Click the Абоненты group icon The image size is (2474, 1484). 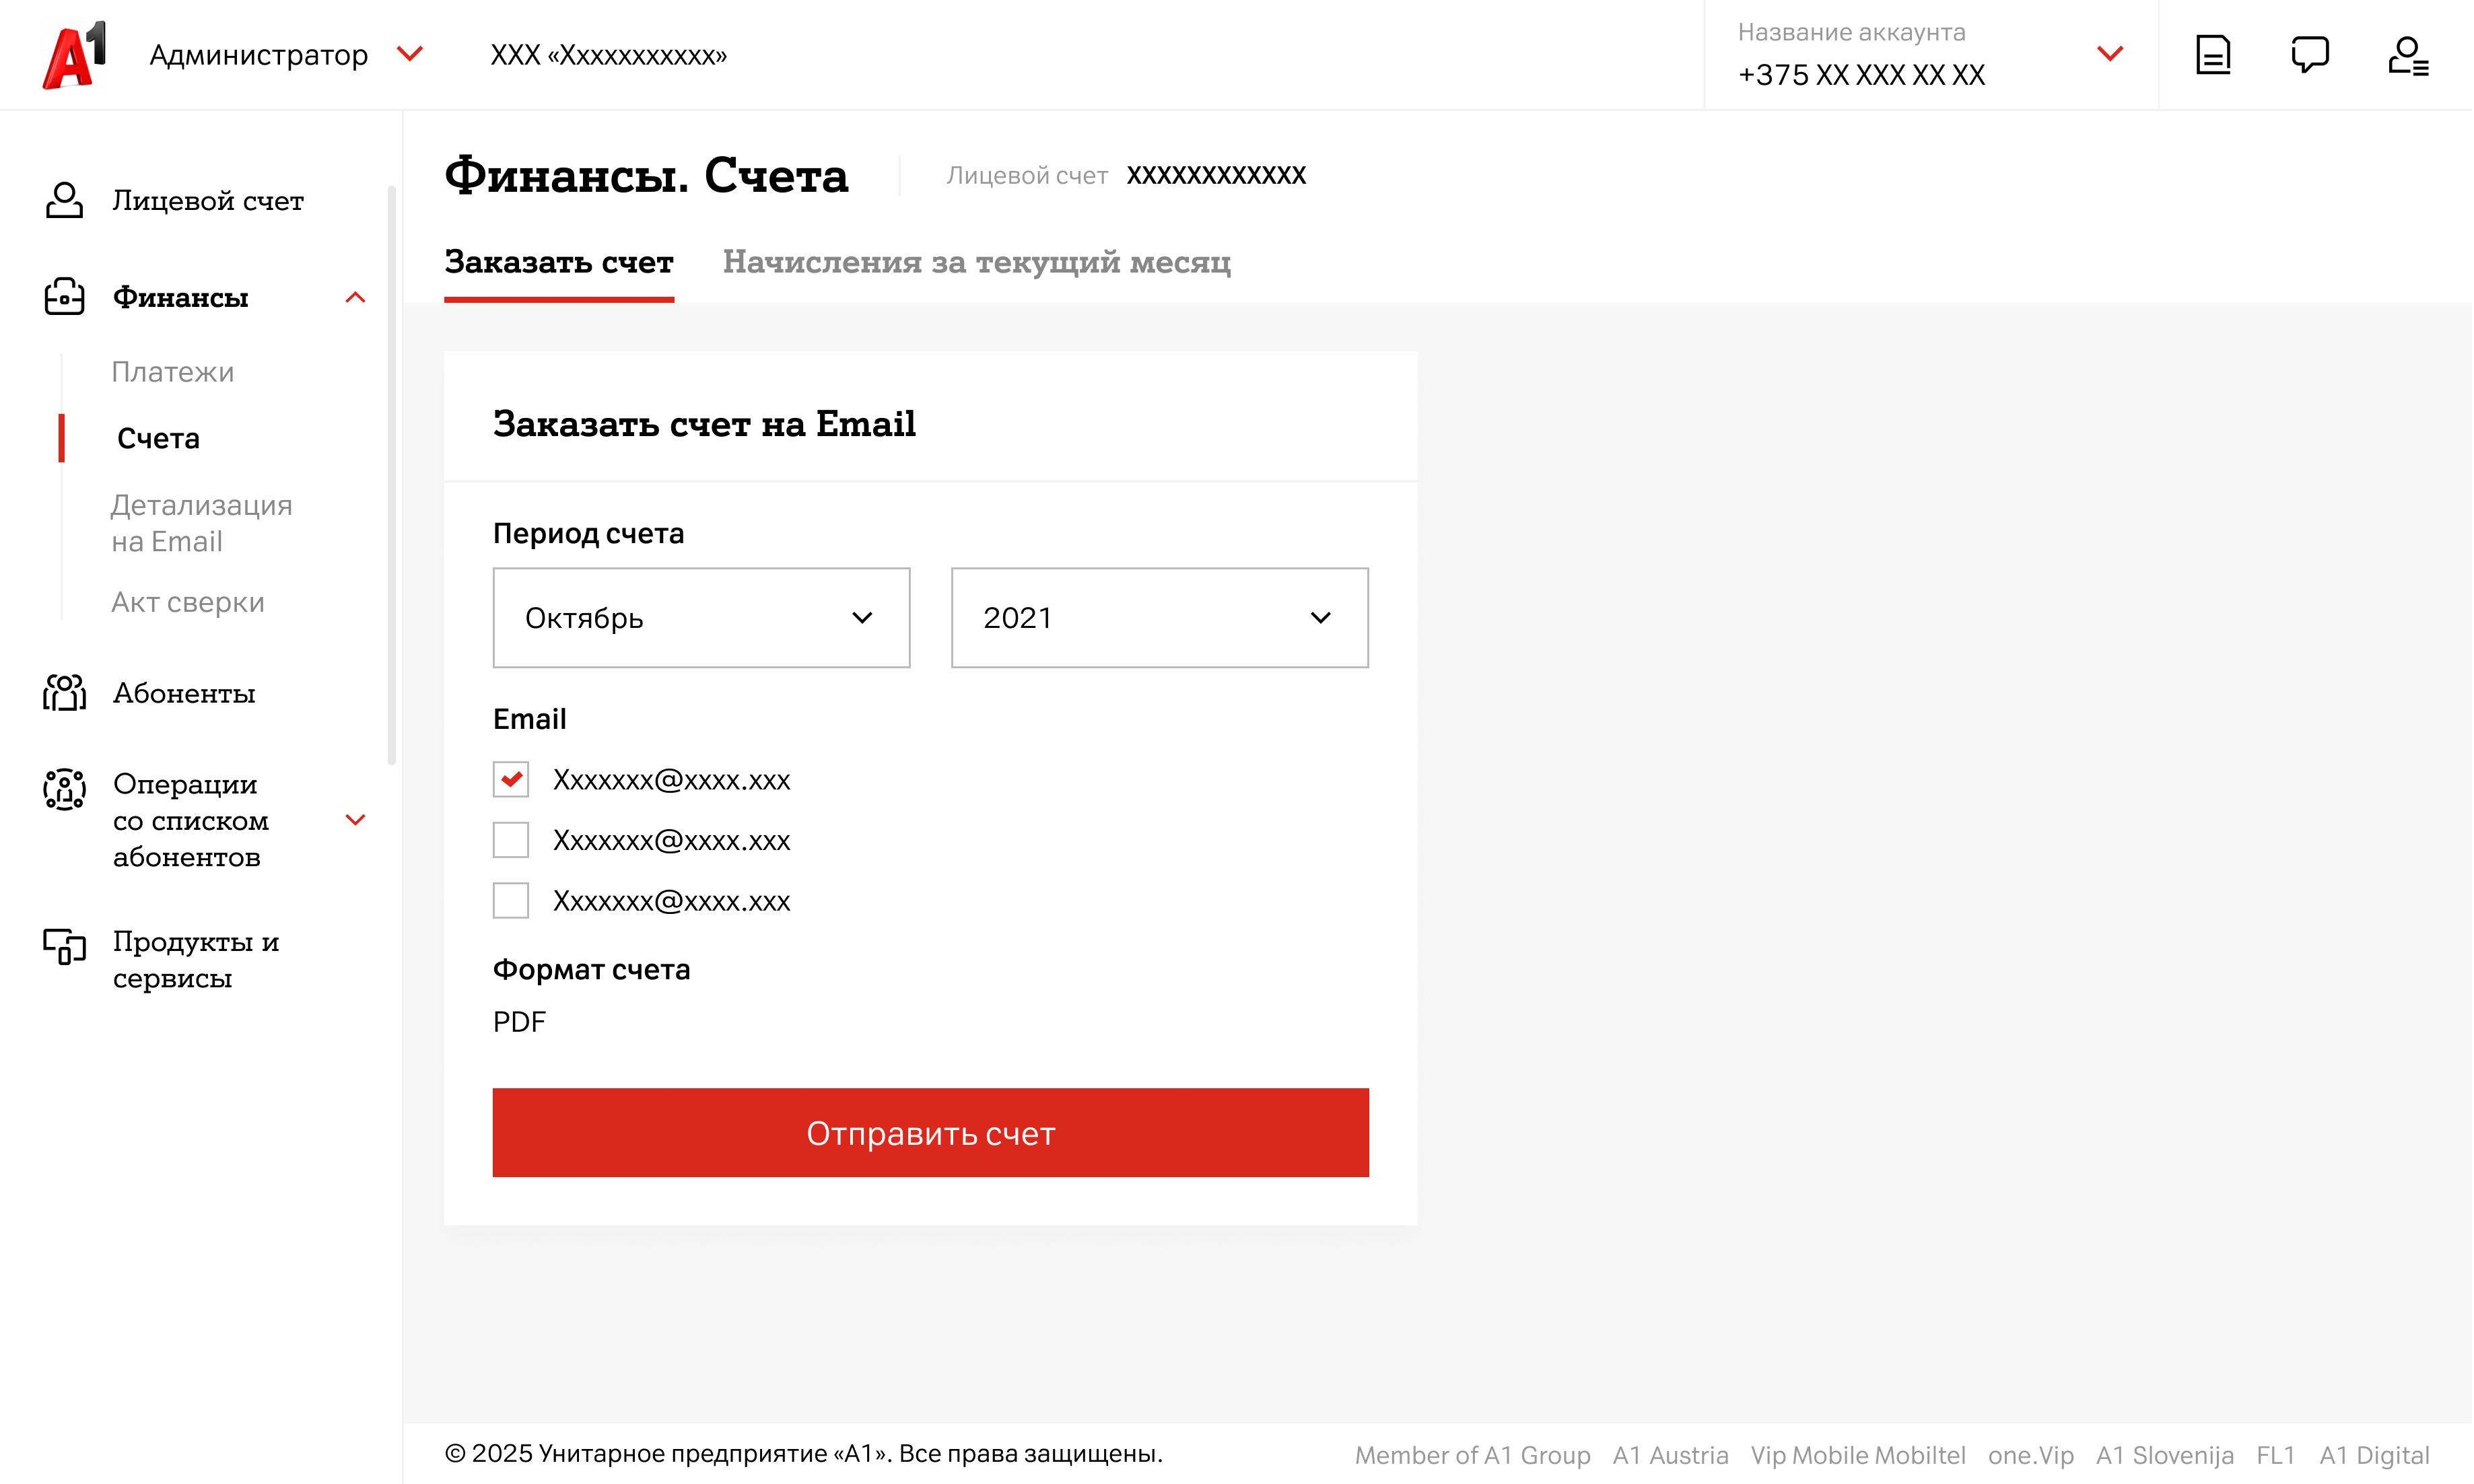[64, 693]
